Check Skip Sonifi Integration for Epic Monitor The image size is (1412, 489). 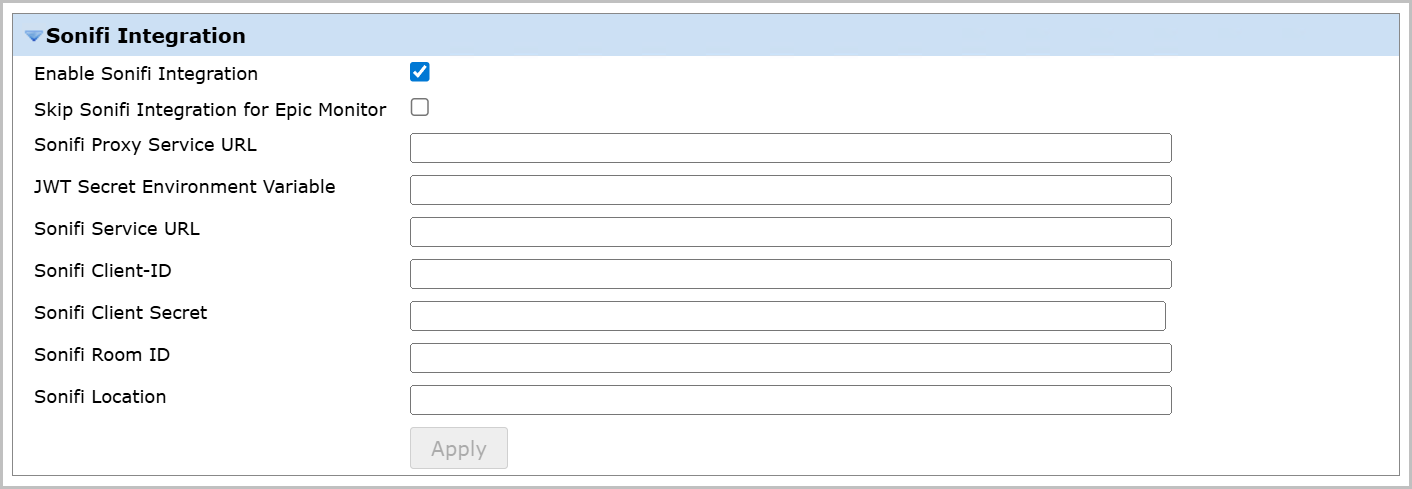(x=420, y=107)
